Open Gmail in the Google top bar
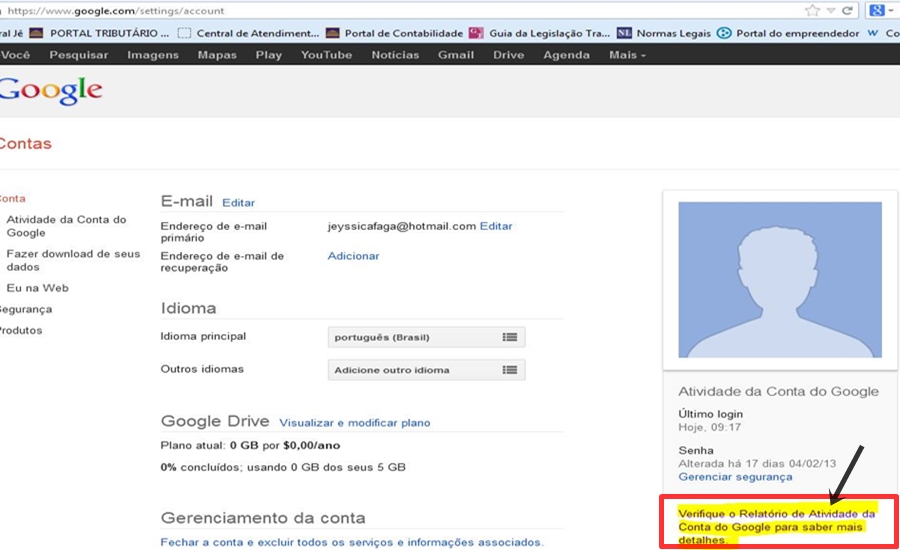 pyautogui.click(x=456, y=55)
